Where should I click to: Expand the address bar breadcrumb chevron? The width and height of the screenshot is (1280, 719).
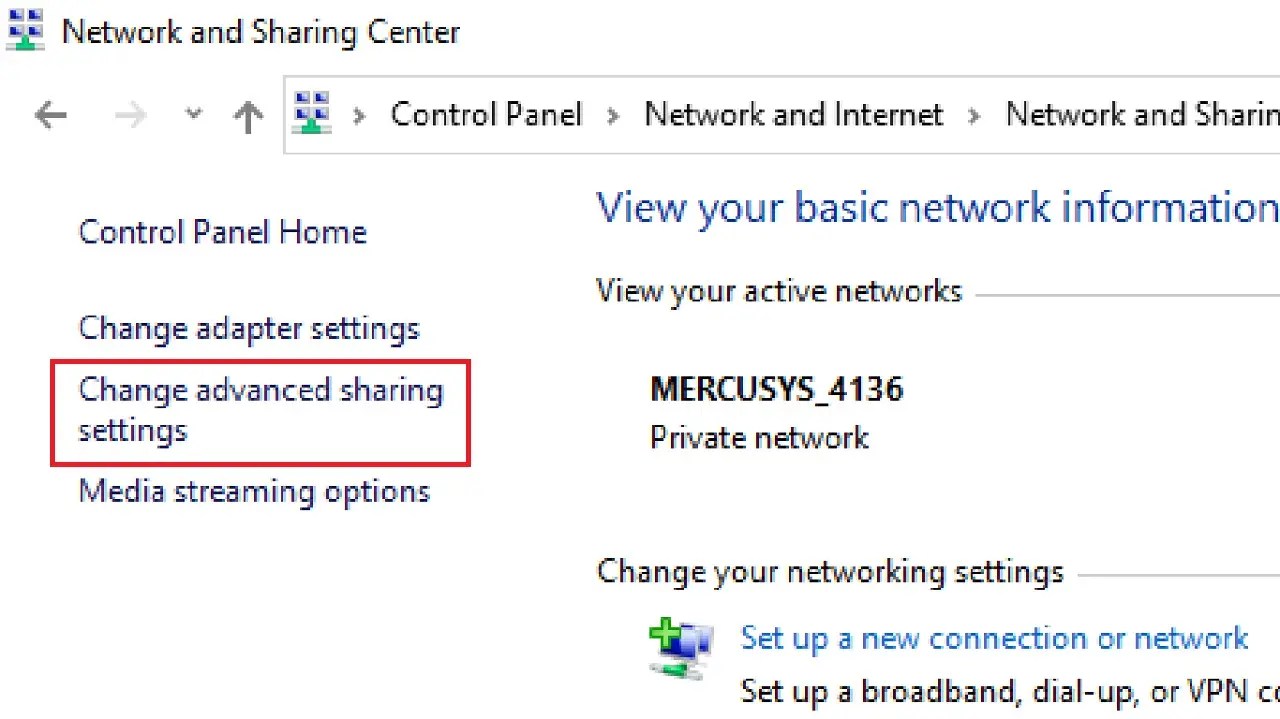point(357,114)
